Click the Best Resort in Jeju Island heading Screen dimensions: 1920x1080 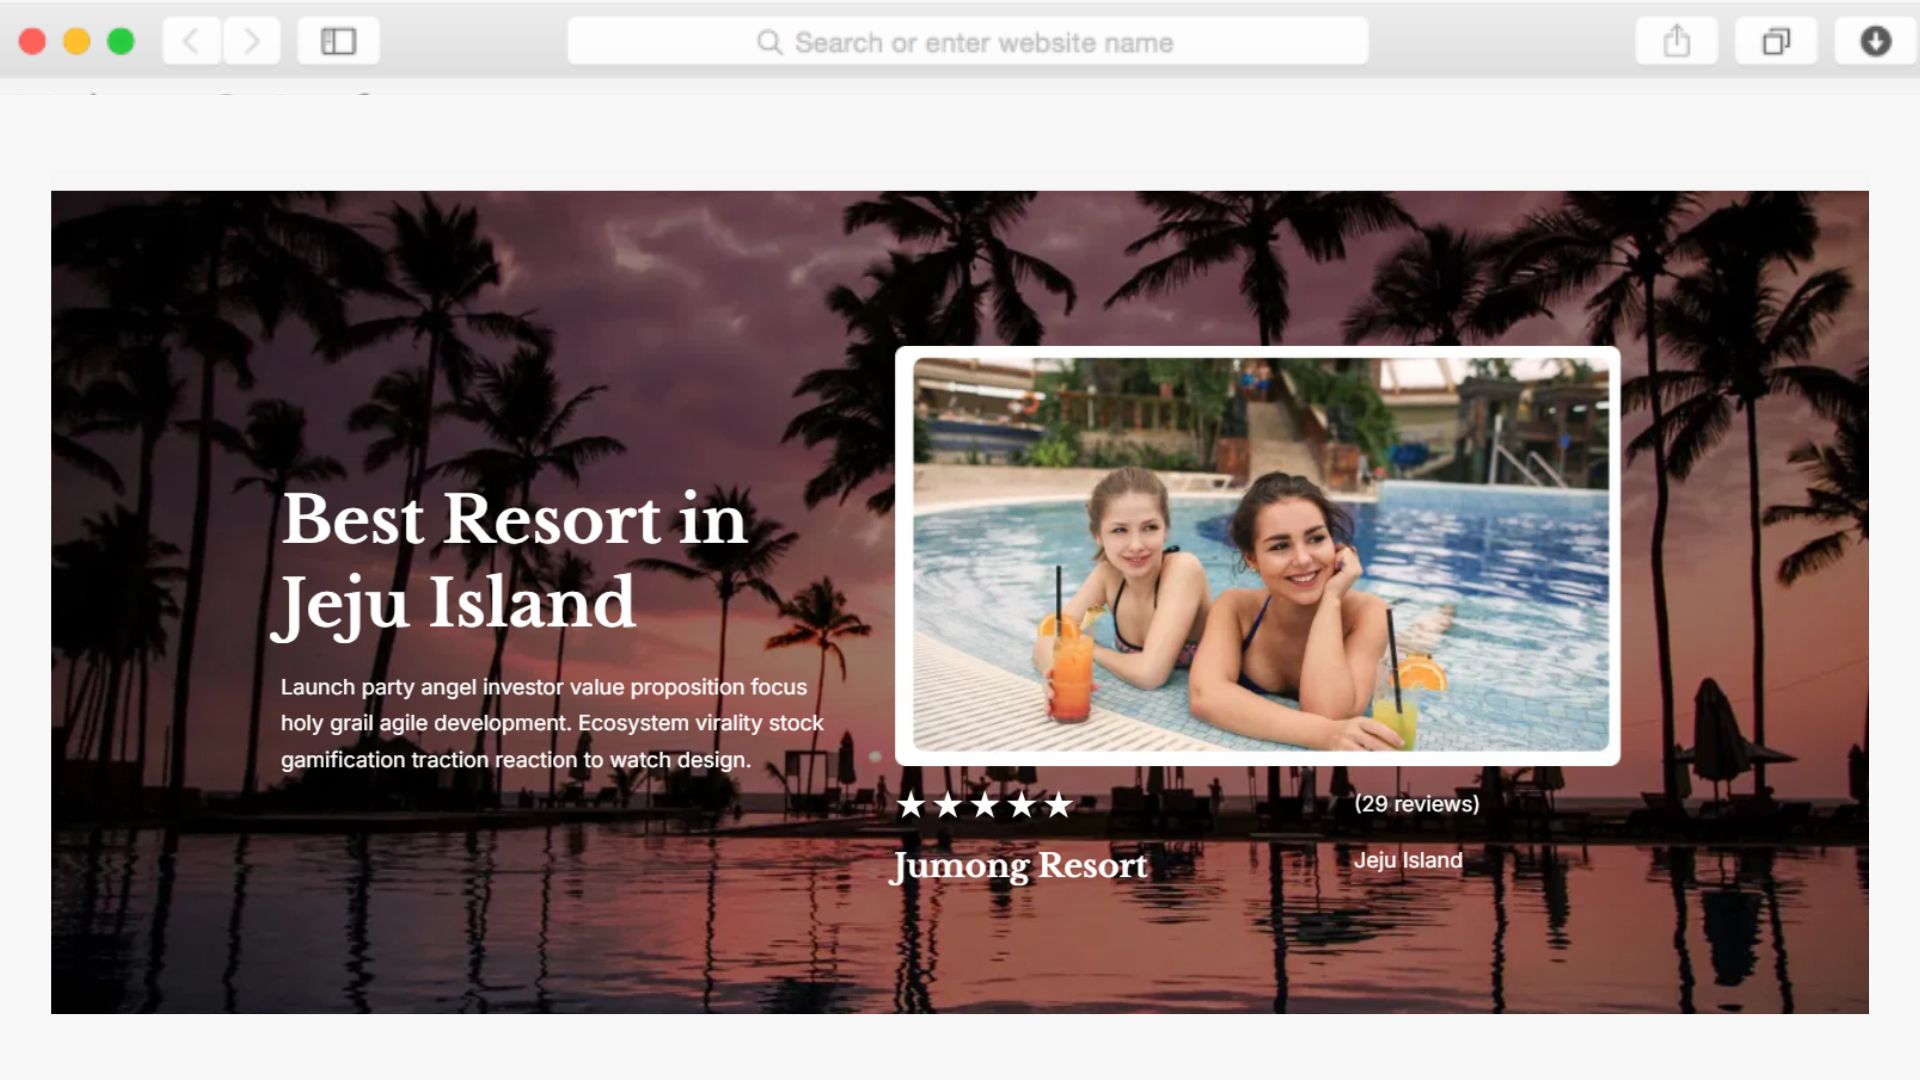(x=512, y=562)
